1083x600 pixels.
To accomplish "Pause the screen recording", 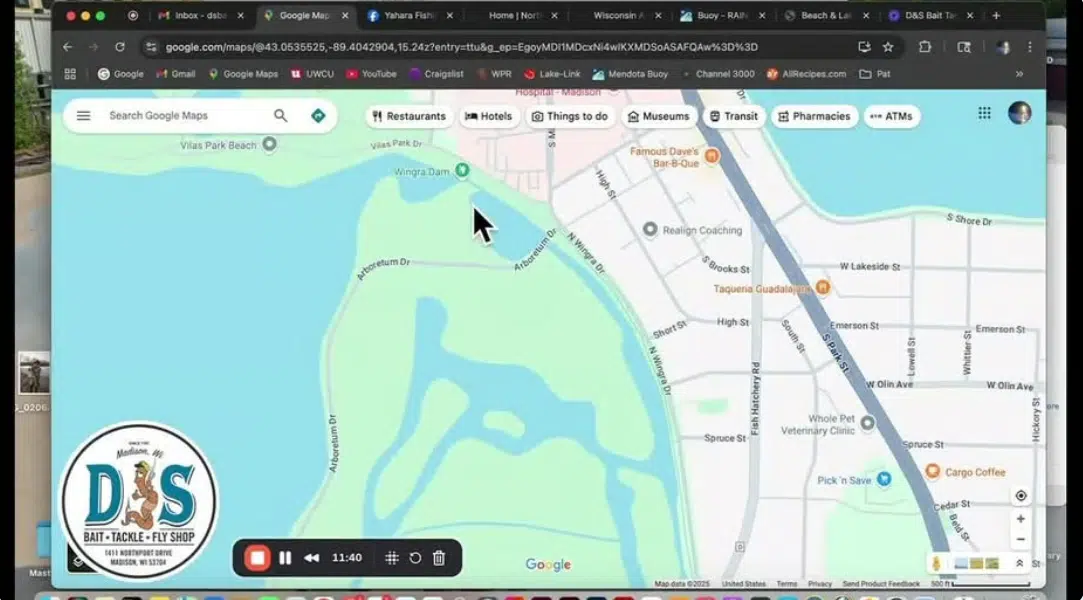I will 285,558.
